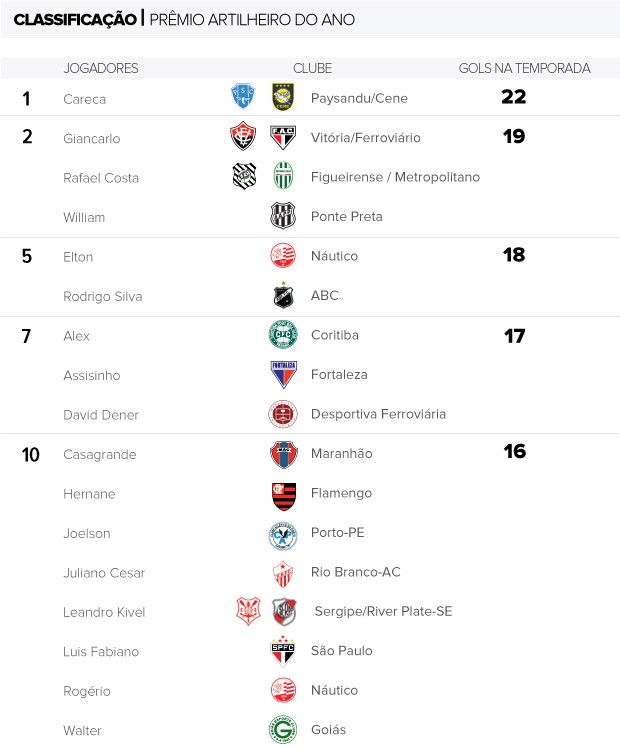Screen dimensions: 620x750
Task: Select the Flamengo club crest
Action: 283,496
